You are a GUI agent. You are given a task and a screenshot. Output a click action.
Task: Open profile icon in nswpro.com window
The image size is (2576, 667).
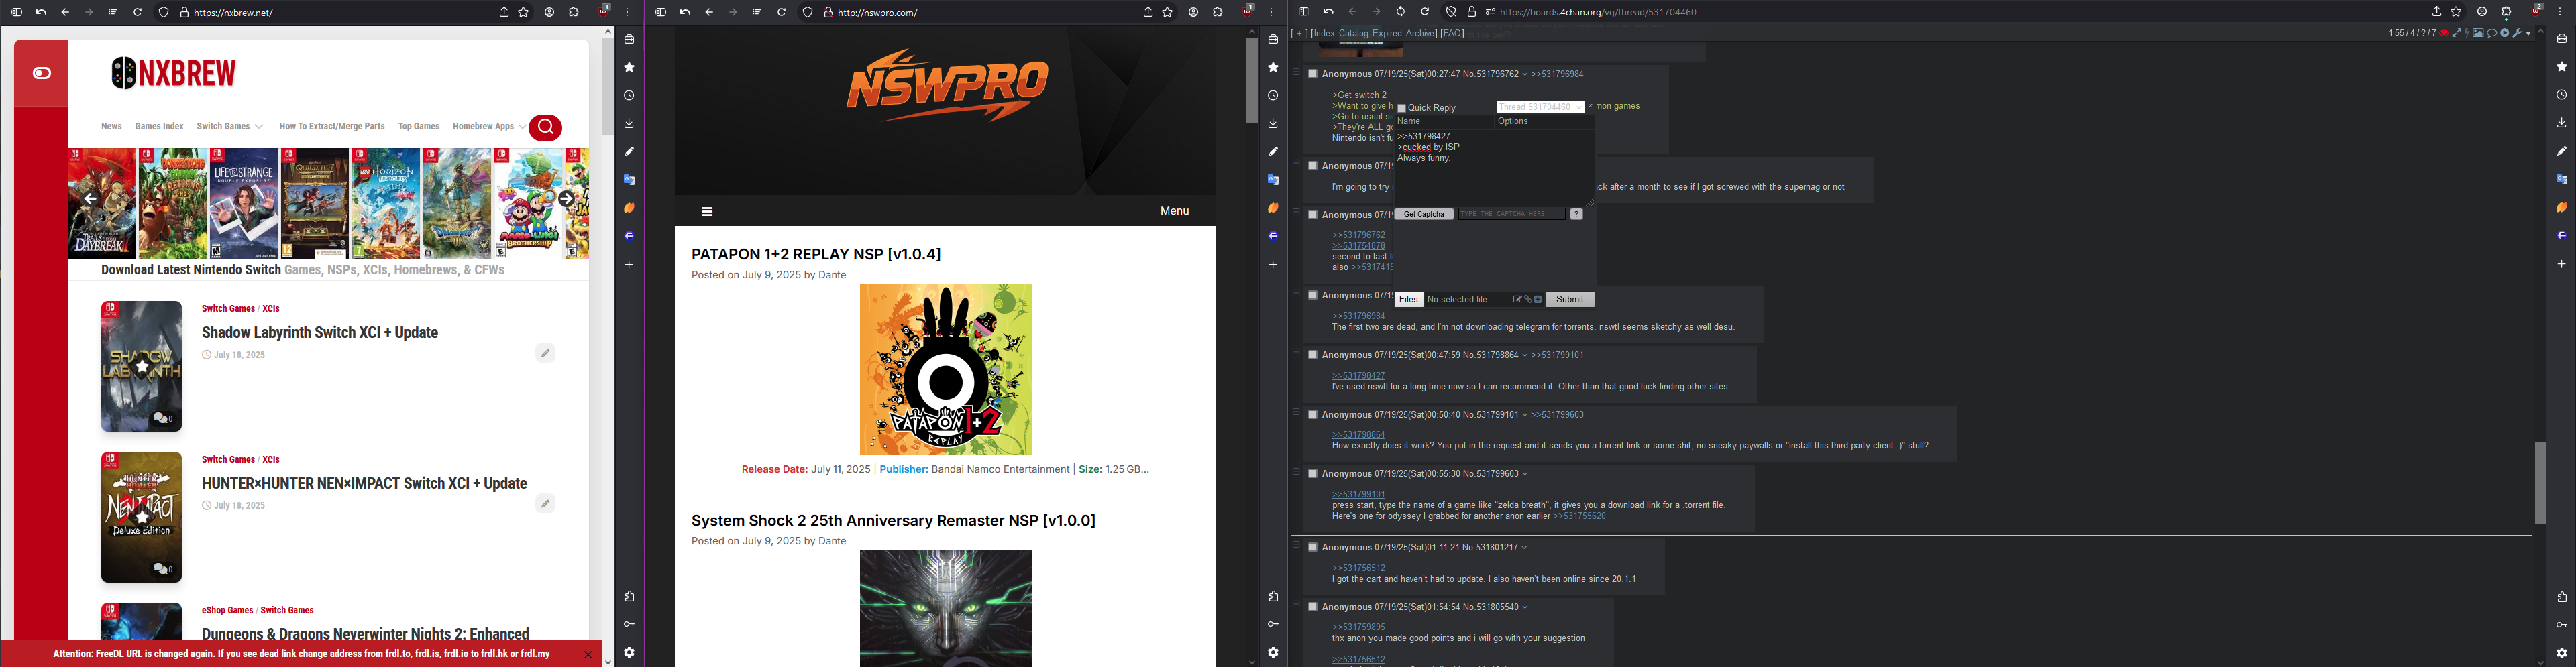pos(1193,13)
